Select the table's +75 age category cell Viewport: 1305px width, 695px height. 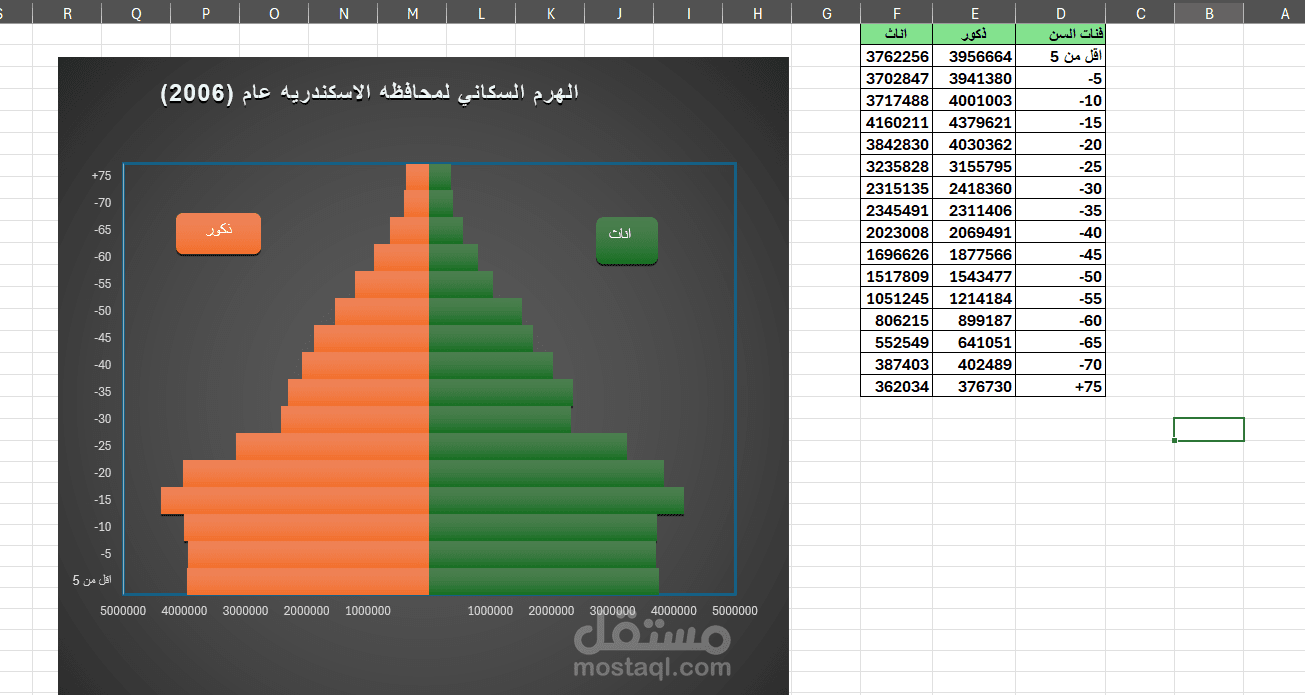[x=1060, y=387]
